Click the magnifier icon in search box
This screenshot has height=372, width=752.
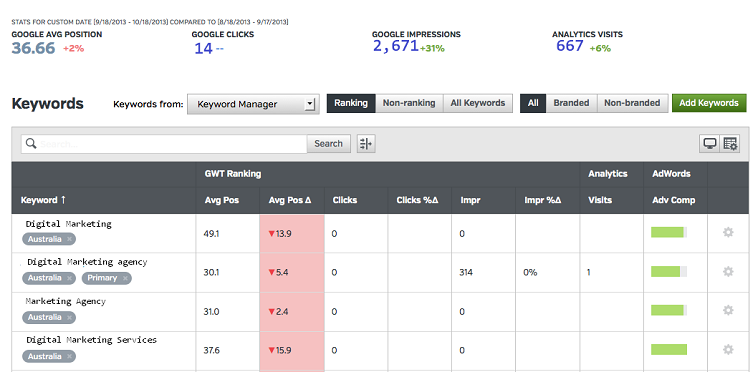click(x=31, y=143)
